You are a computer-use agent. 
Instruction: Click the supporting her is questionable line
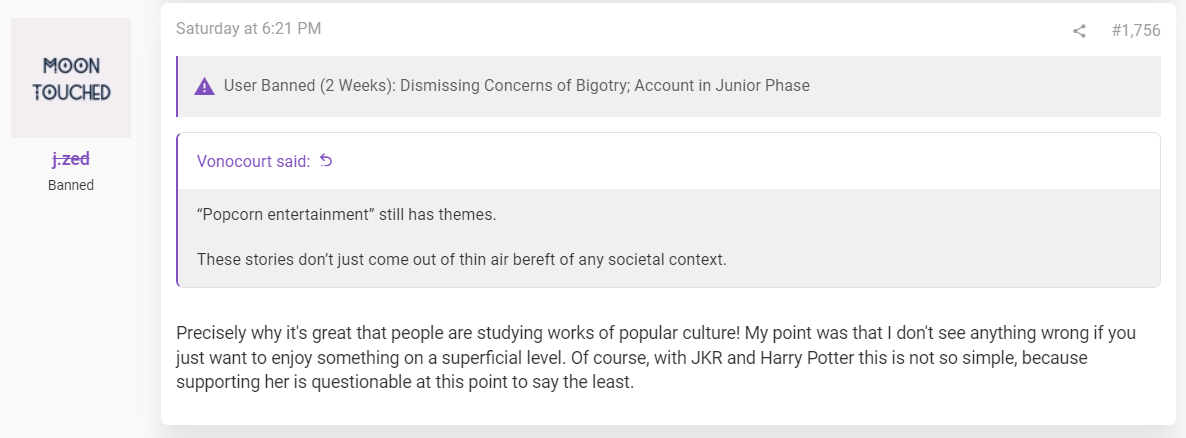coord(405,382)
